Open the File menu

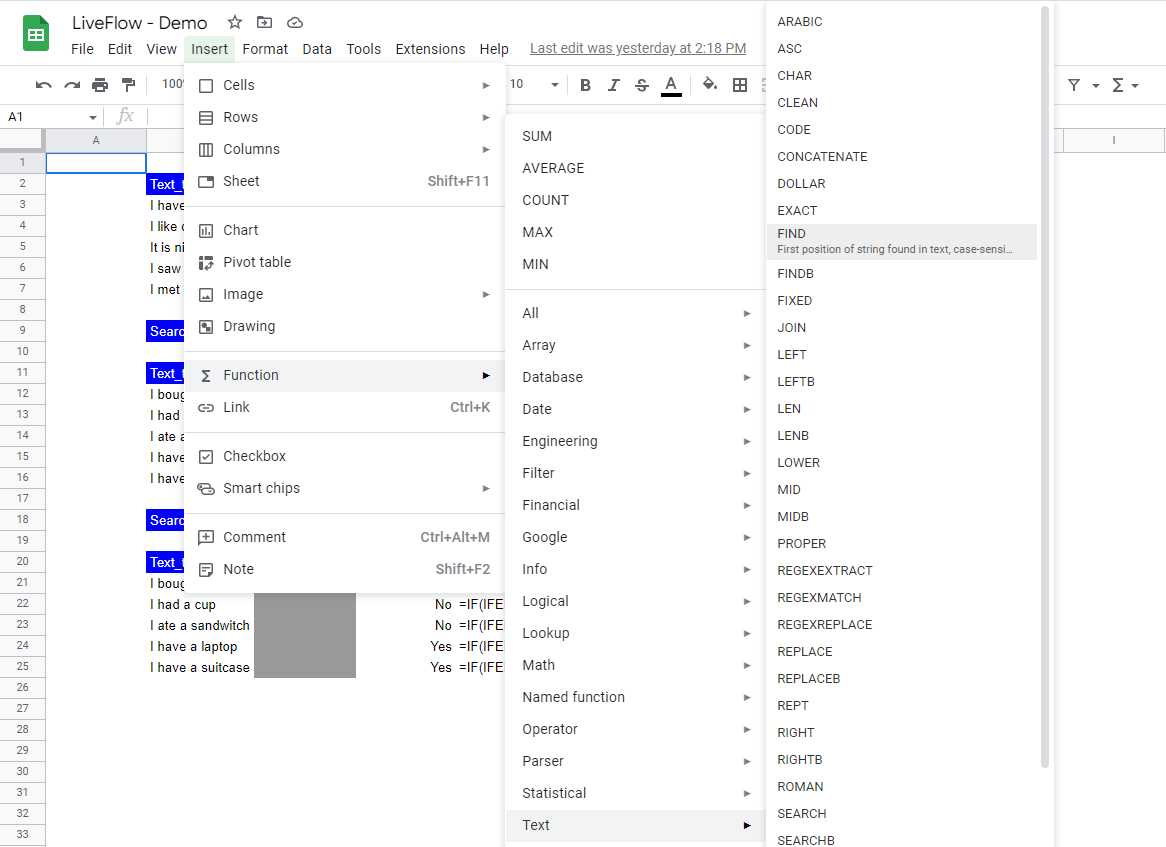click(83, 49)
